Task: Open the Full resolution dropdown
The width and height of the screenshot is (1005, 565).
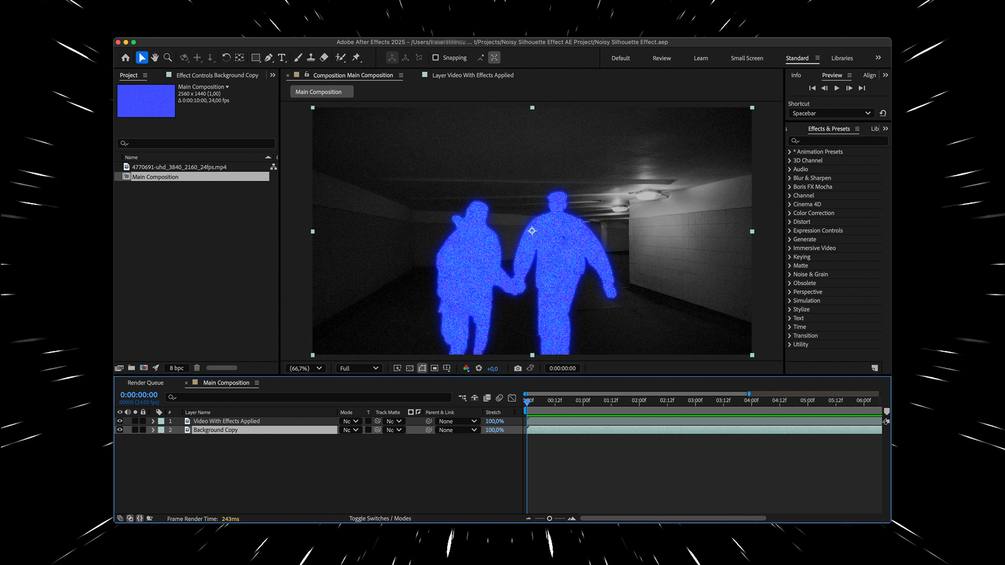Action: [x=358, y=368]
